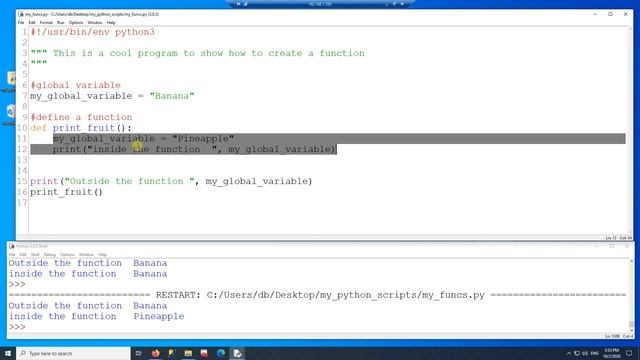Click the Python IDLE taskbar icon

237,353
